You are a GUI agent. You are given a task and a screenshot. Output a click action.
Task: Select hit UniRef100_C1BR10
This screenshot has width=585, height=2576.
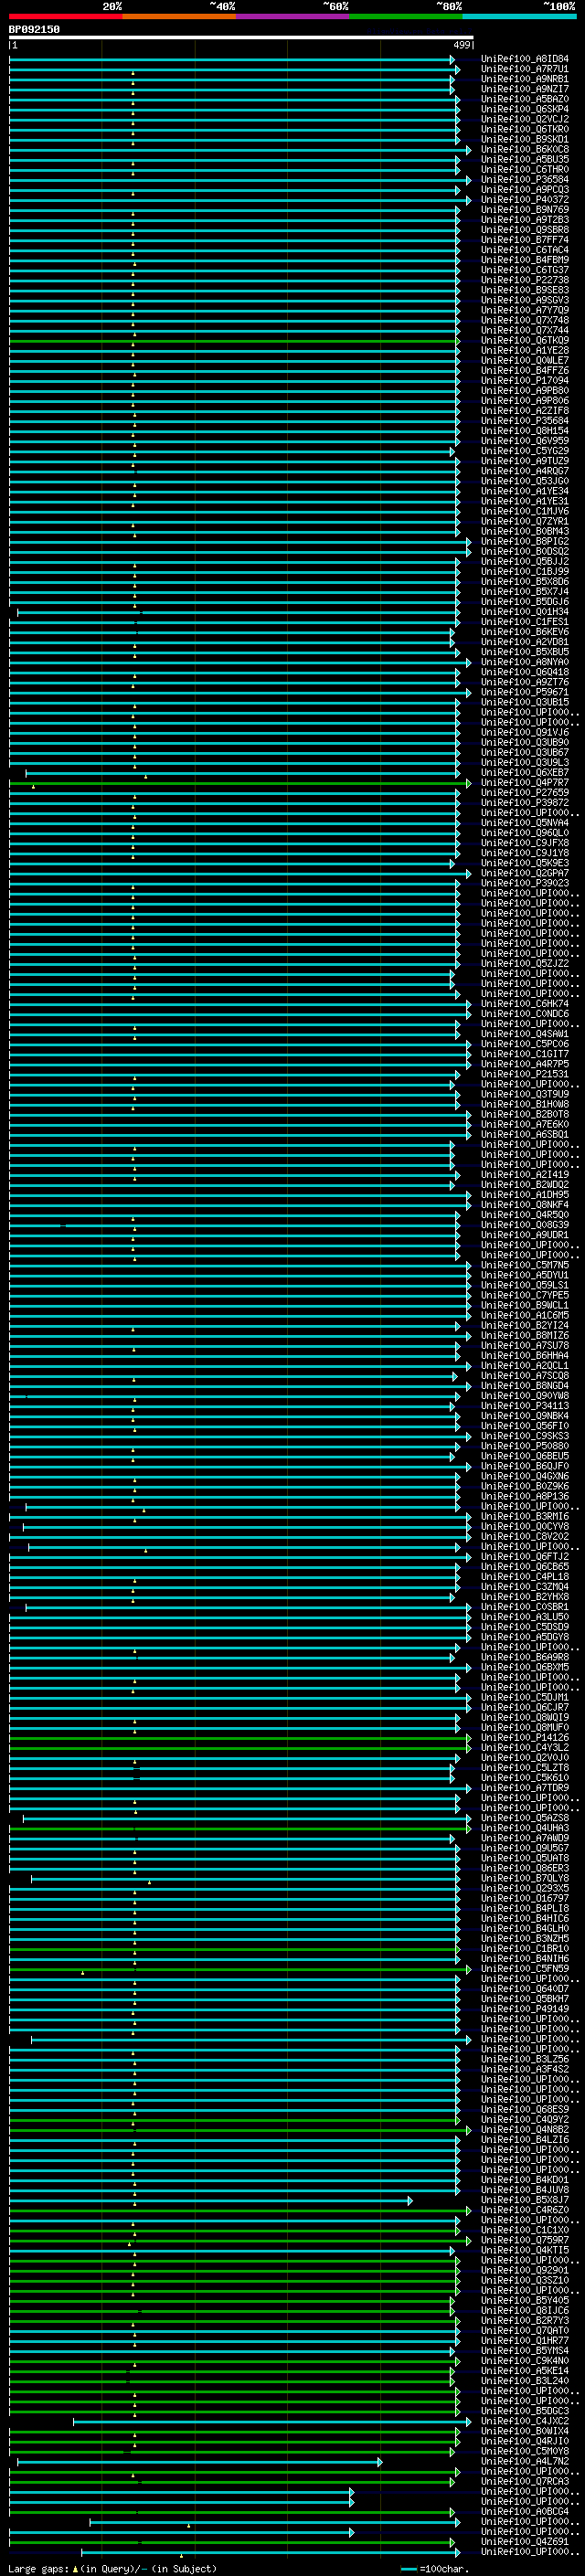pos(524,1949)
